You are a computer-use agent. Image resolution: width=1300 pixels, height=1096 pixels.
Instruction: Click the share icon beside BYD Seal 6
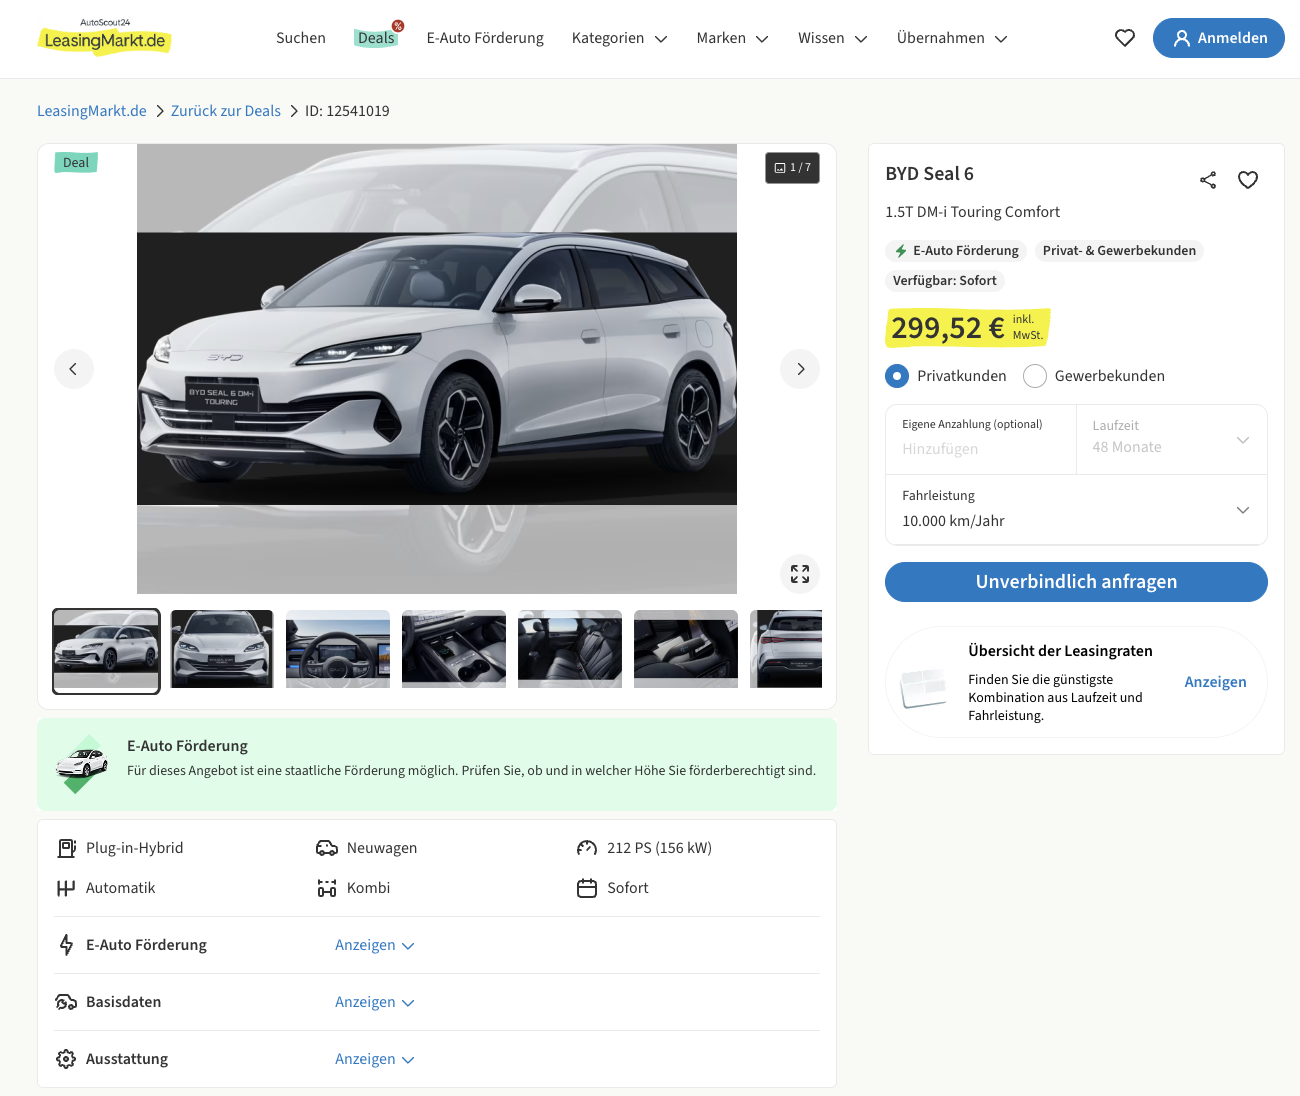point(1208,180)
